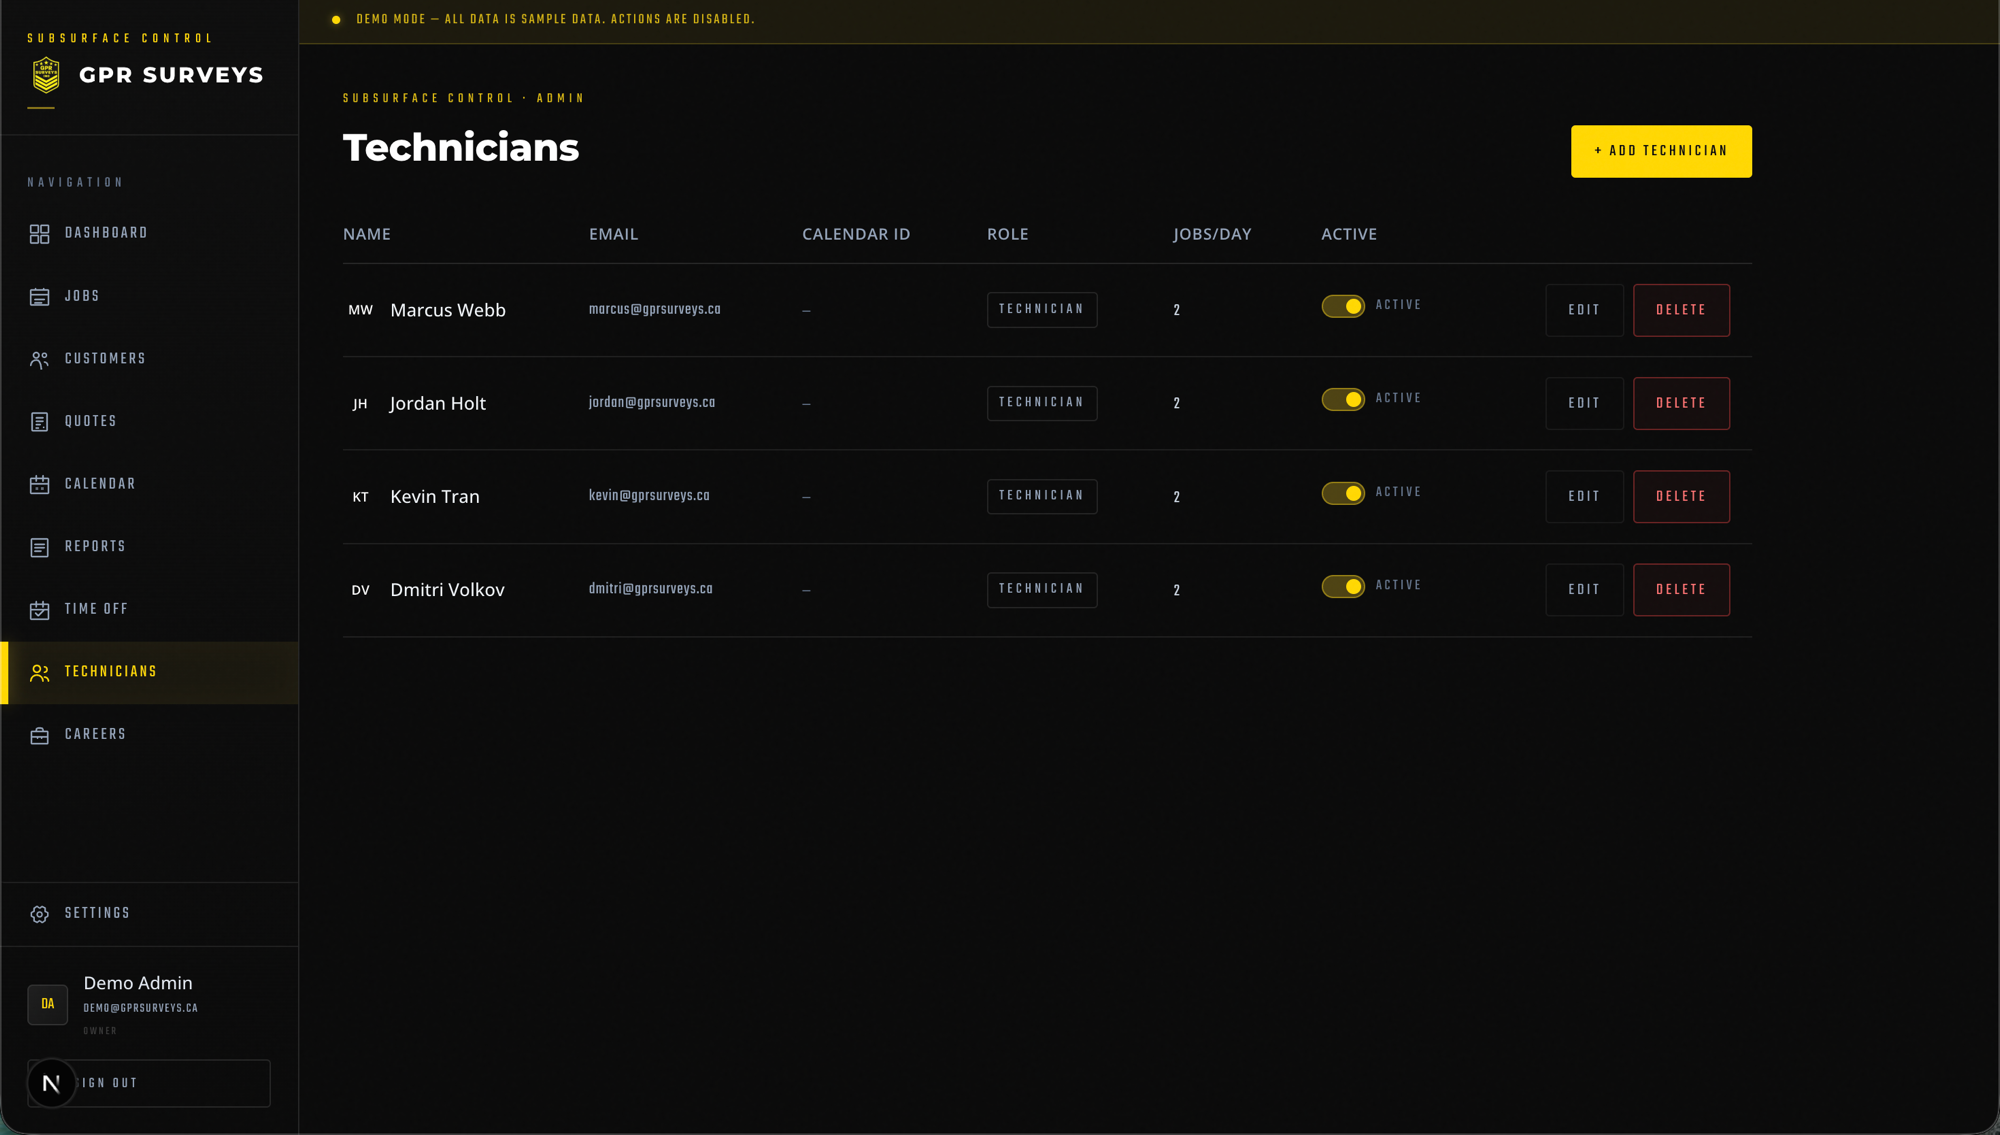Toggle Dmitri Volkov's active switch
This screenshot has width=2000, height=1135.
(x=1343, y=587)
